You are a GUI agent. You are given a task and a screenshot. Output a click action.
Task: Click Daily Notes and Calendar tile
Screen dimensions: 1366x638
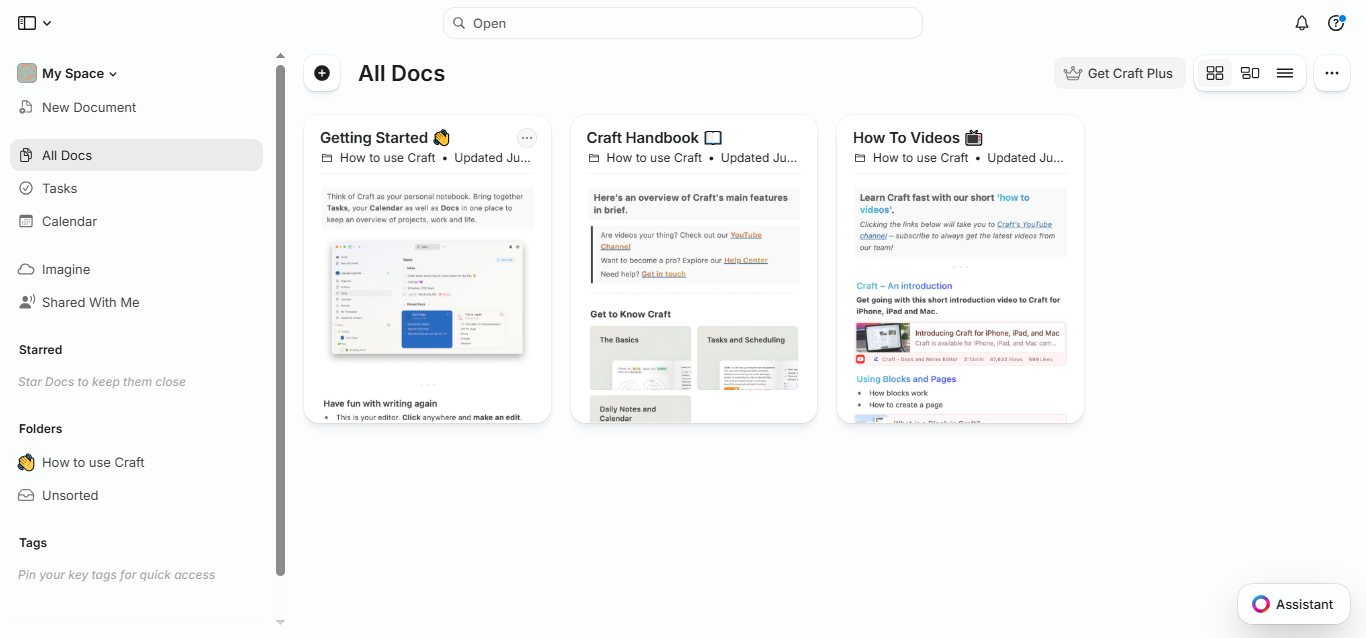(x=640, y=409)
